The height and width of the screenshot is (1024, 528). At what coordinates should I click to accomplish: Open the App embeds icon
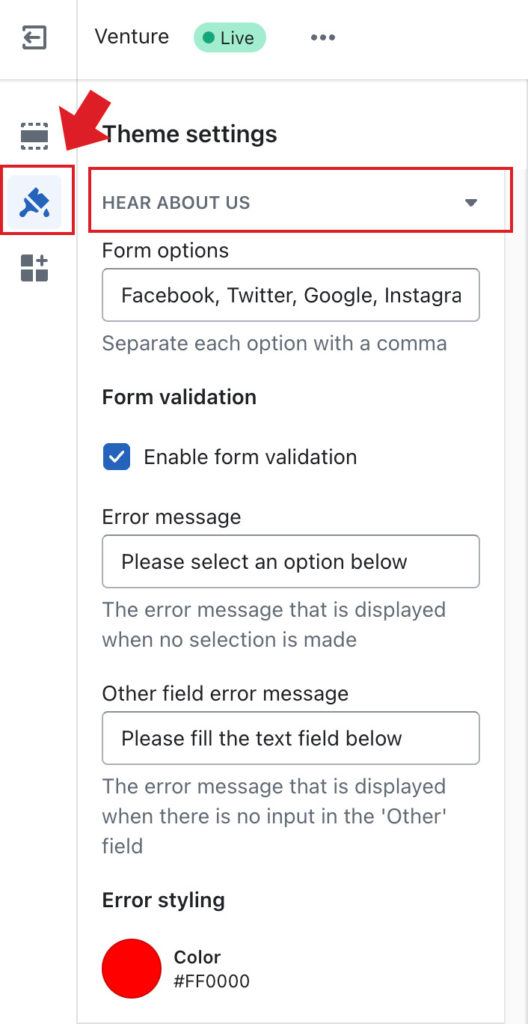[35, 268]
